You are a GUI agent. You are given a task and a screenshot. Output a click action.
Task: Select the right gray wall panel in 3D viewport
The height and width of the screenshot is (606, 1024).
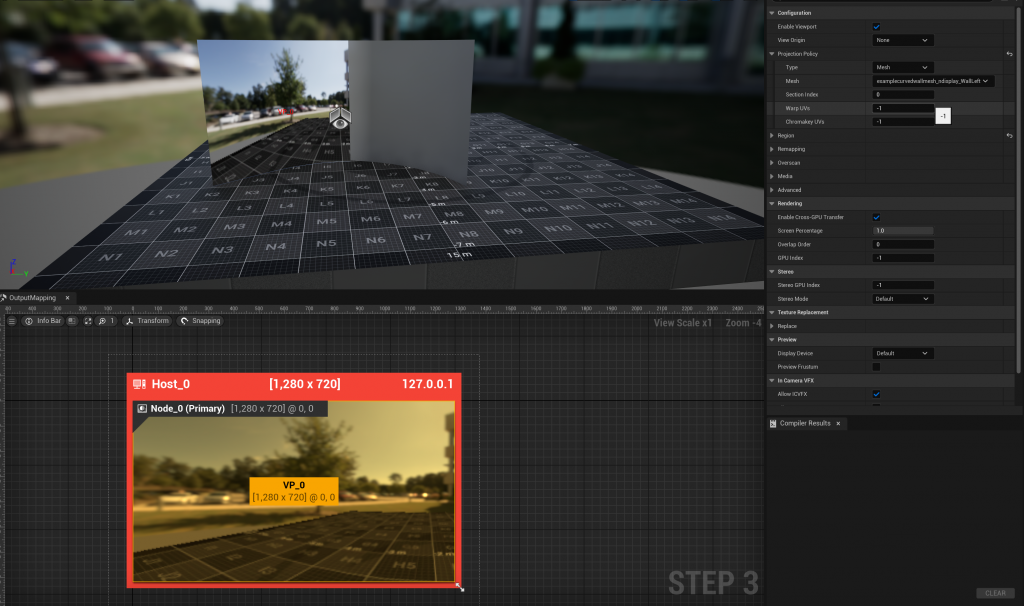click(411, 108)
